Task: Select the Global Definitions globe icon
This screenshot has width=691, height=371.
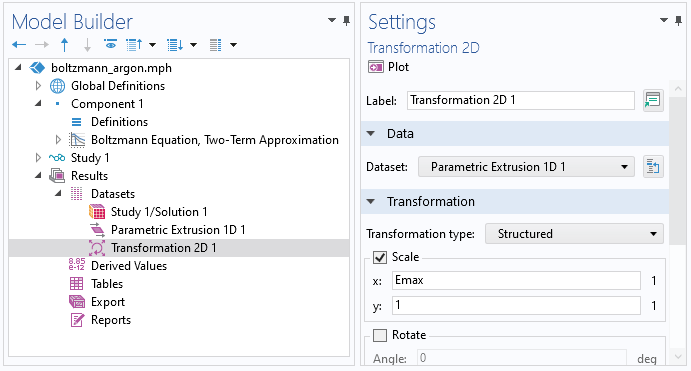Action: click(x=57, y=86)
